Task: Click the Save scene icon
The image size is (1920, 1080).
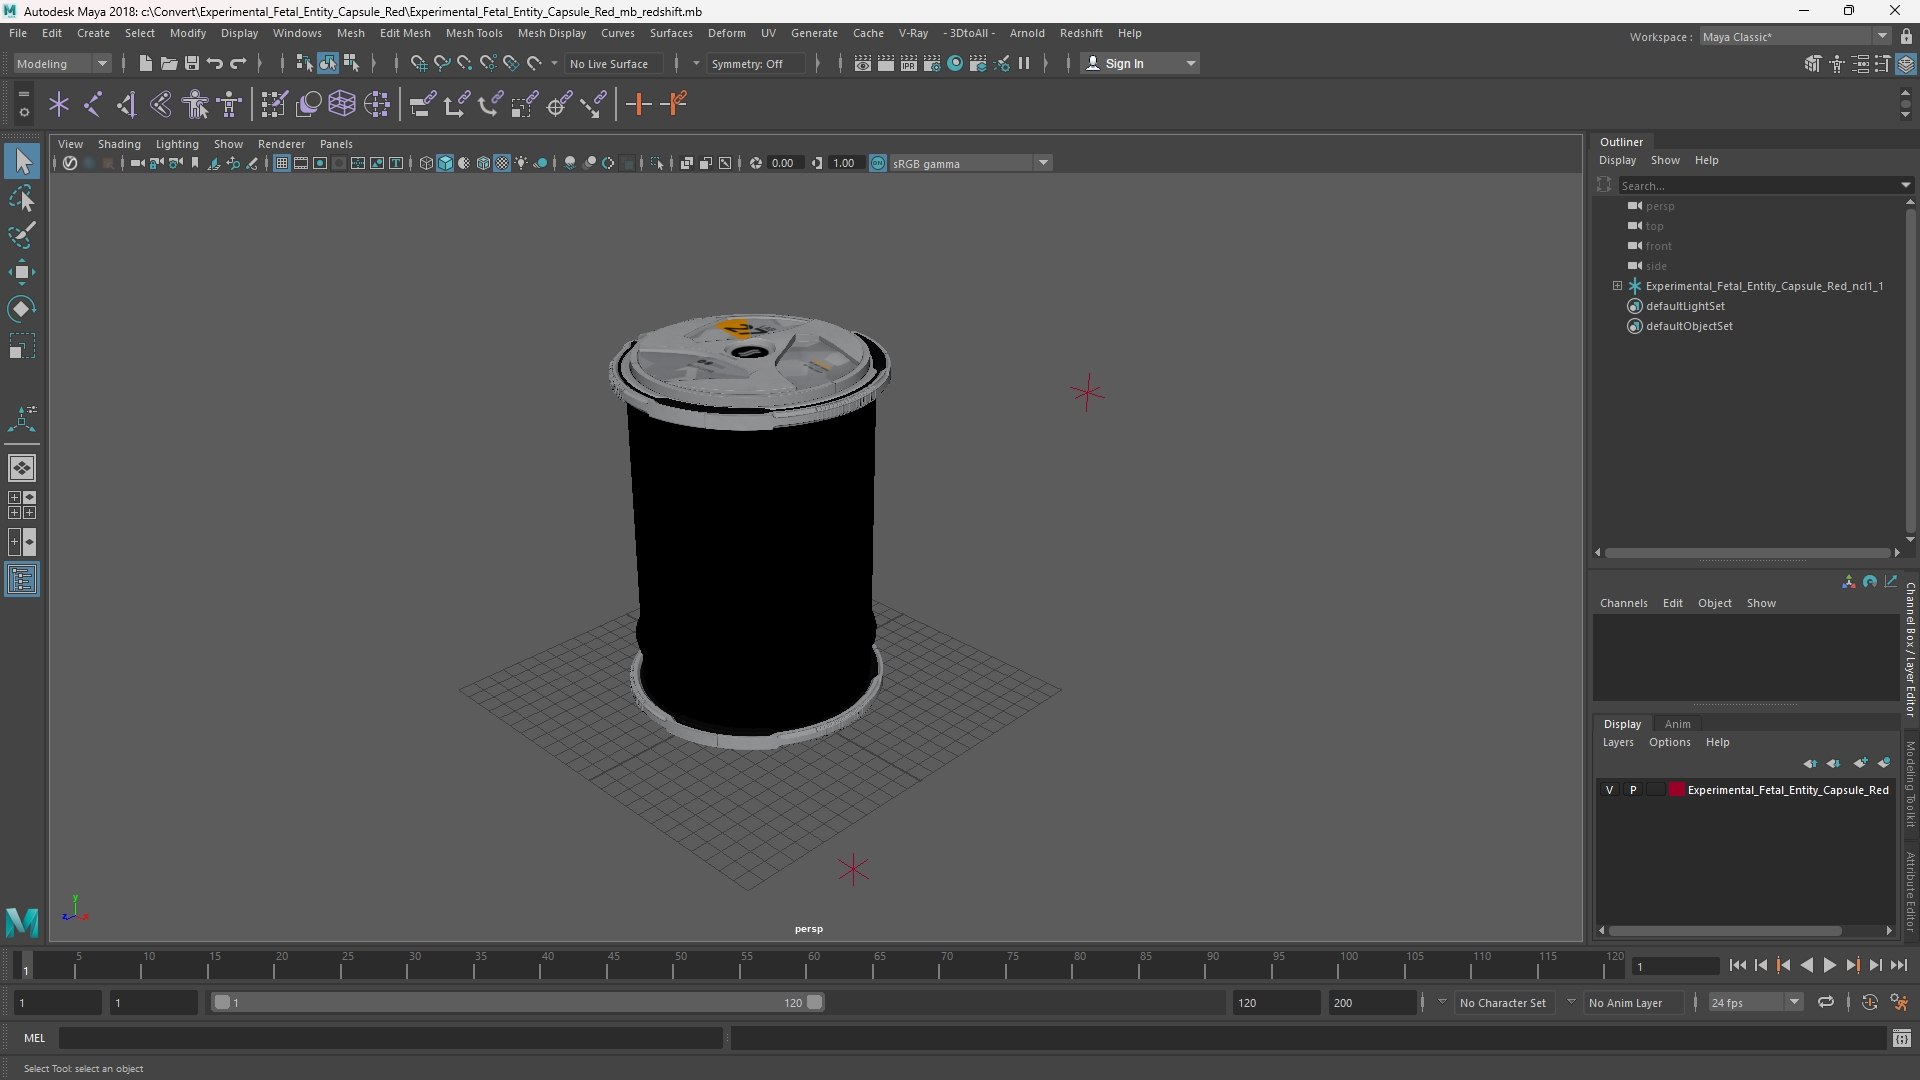Action: tap(191, 63)
